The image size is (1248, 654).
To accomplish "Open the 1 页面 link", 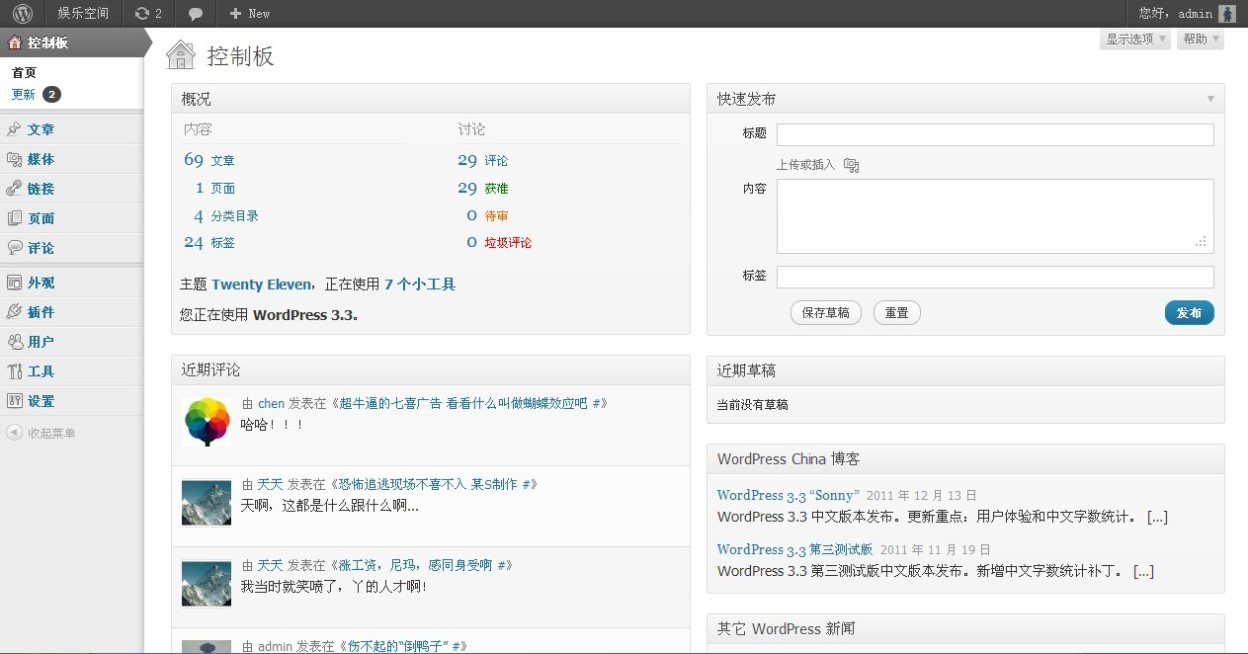I will (x=215, y=188).
